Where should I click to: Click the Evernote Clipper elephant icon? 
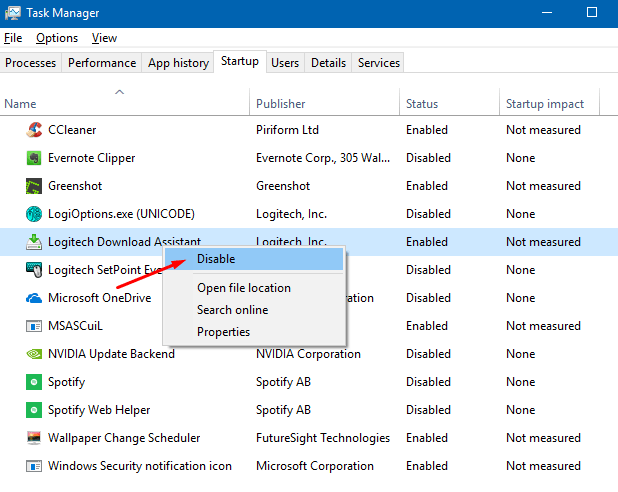click(x=34, y=158)
